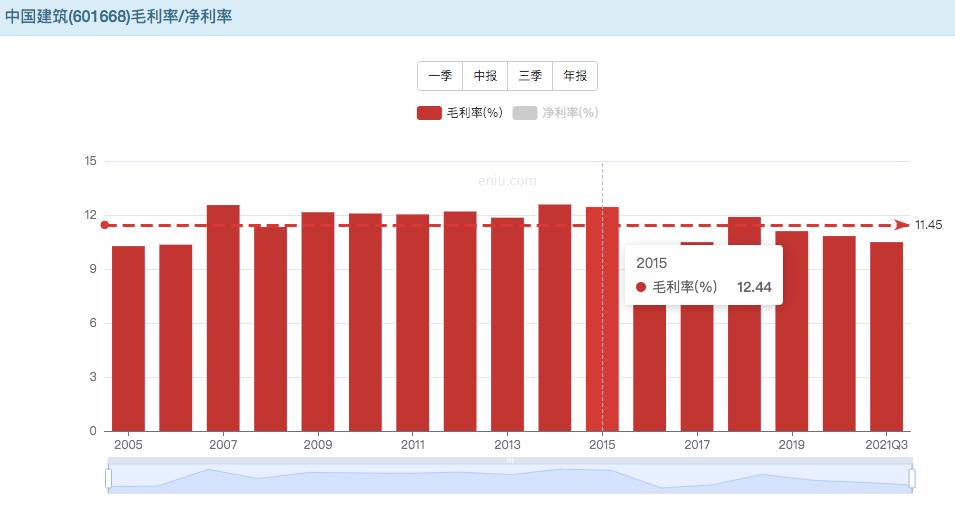
Task: Click the average line arrow marker
Action: 902,225
